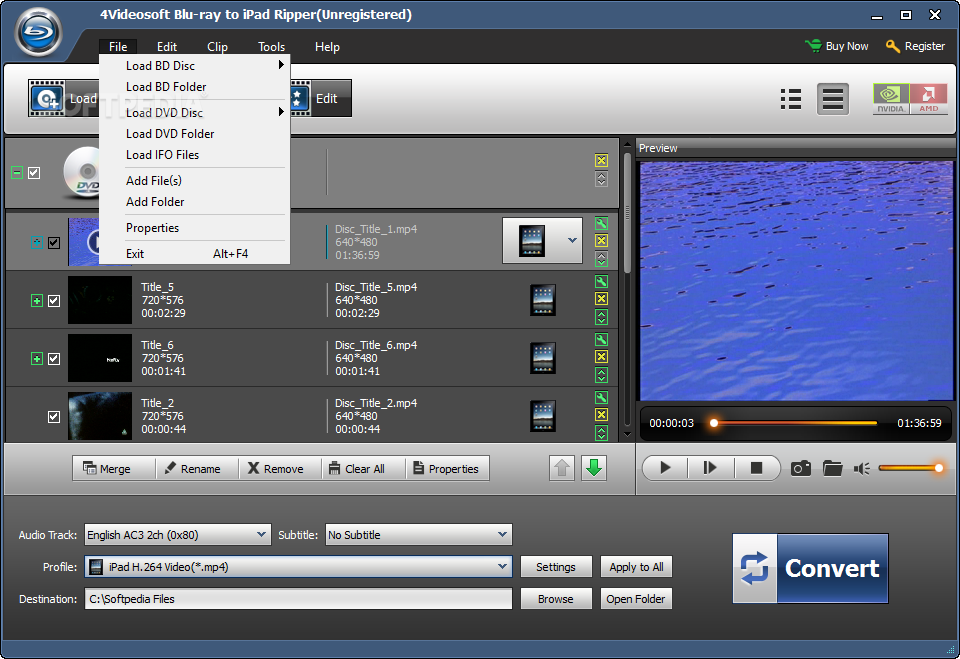Toggle NVIDIA acceleration icon
The height and width of the screenshot is (659, 960).
point(891,99)
